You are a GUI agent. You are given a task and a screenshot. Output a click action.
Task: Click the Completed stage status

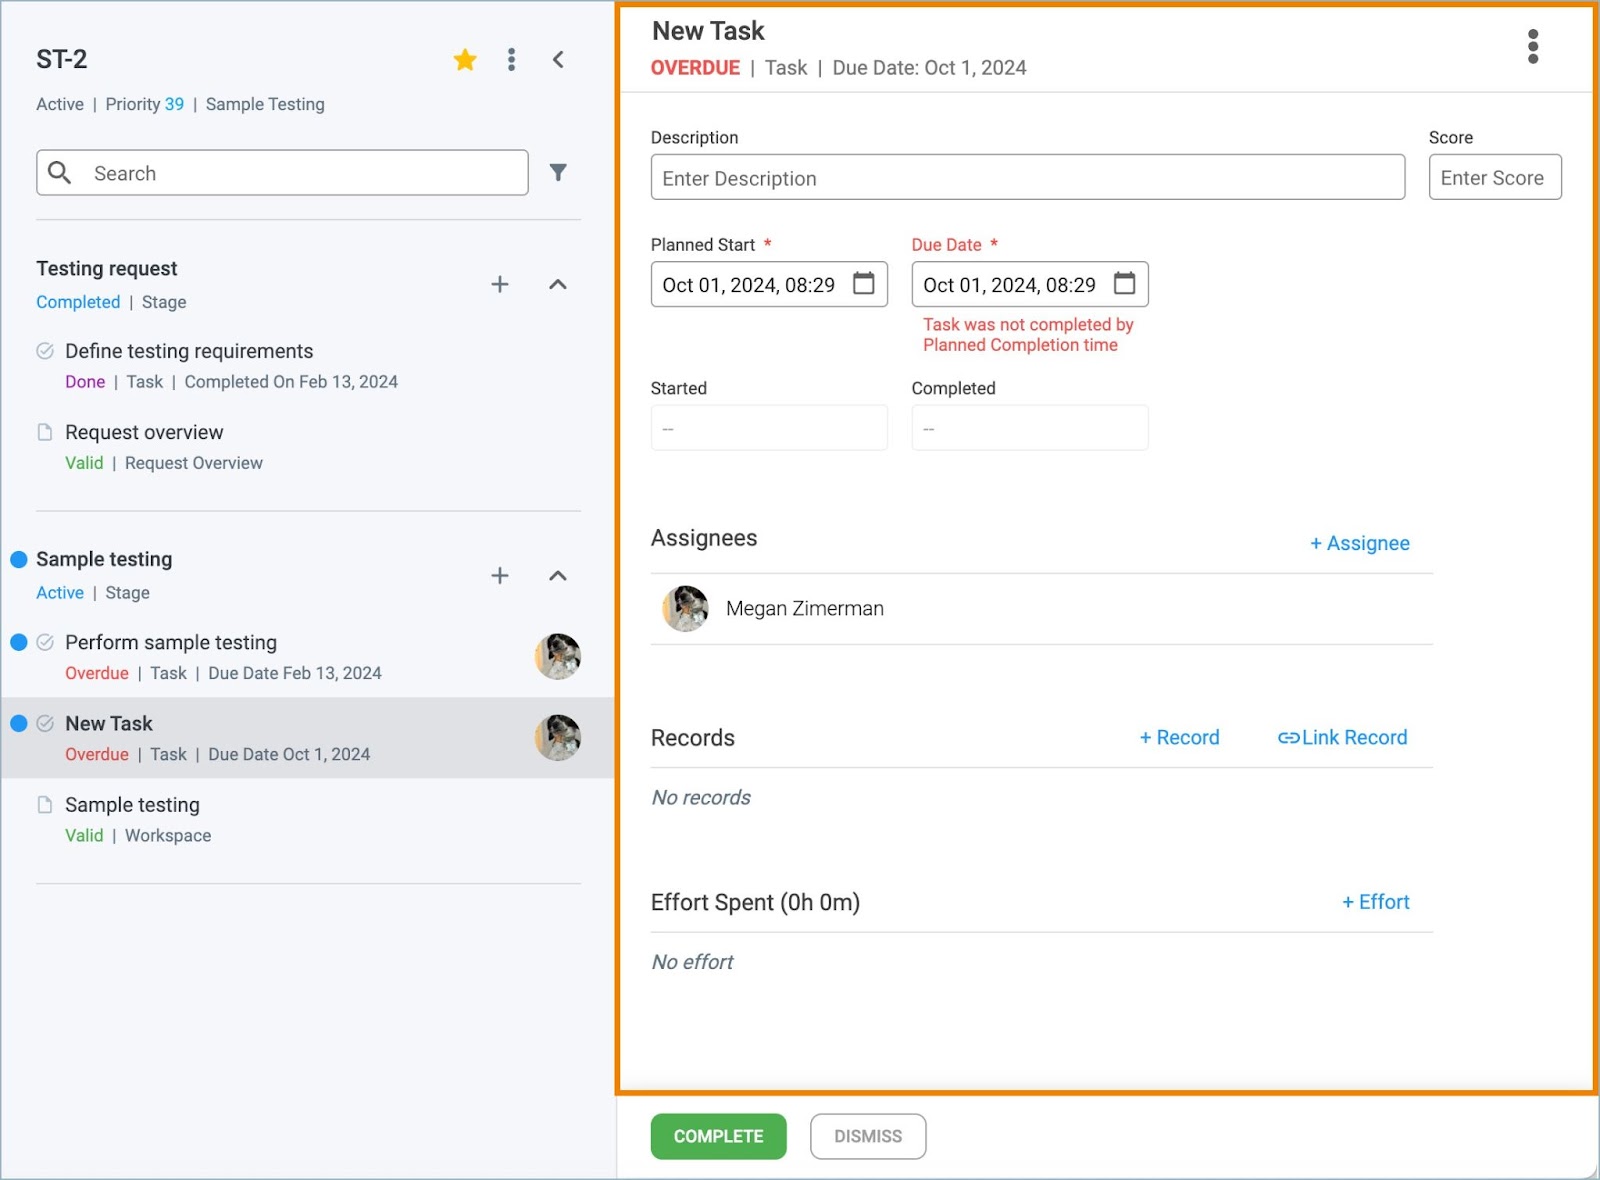point(78,302)
